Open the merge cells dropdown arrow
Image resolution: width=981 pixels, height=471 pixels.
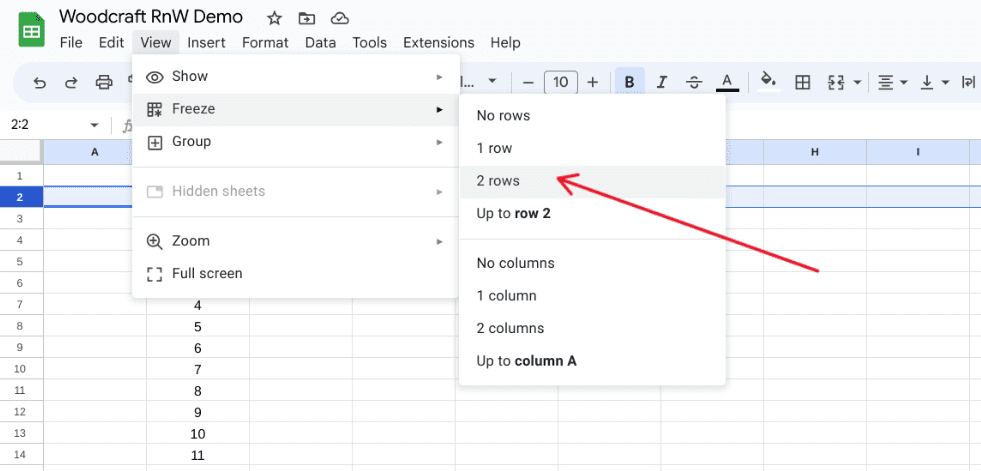click(x=856, y=82)
